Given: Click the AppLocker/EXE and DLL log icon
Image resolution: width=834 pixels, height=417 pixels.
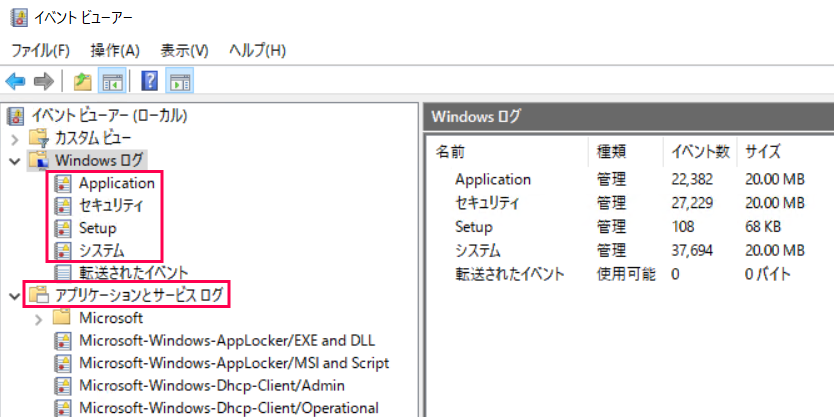Looking at the screenshot, I should (x=63, y=340).
